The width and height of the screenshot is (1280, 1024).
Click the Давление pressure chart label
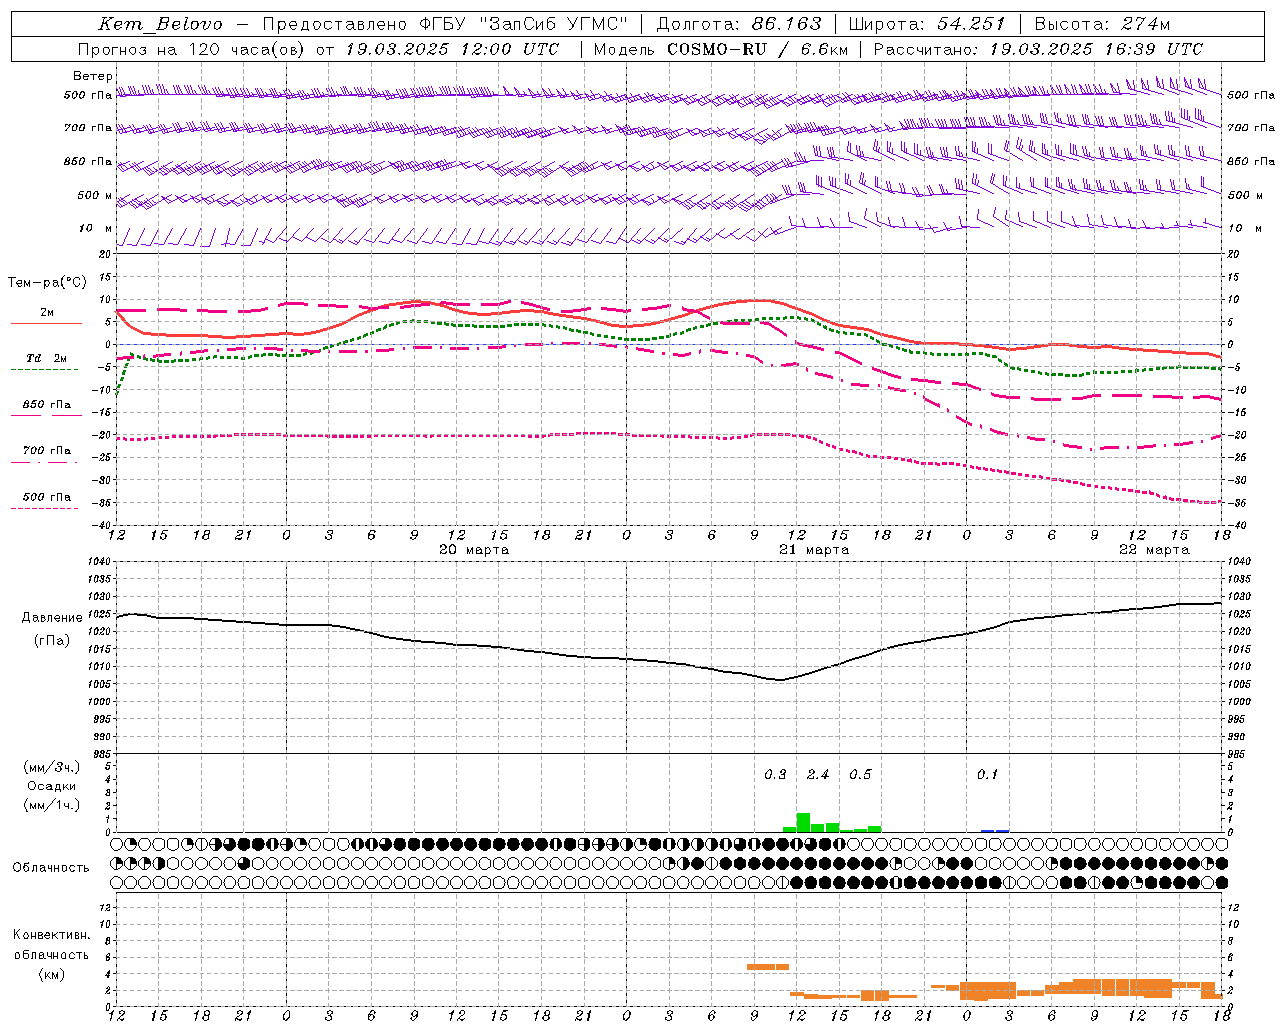[x=51, y=618]
